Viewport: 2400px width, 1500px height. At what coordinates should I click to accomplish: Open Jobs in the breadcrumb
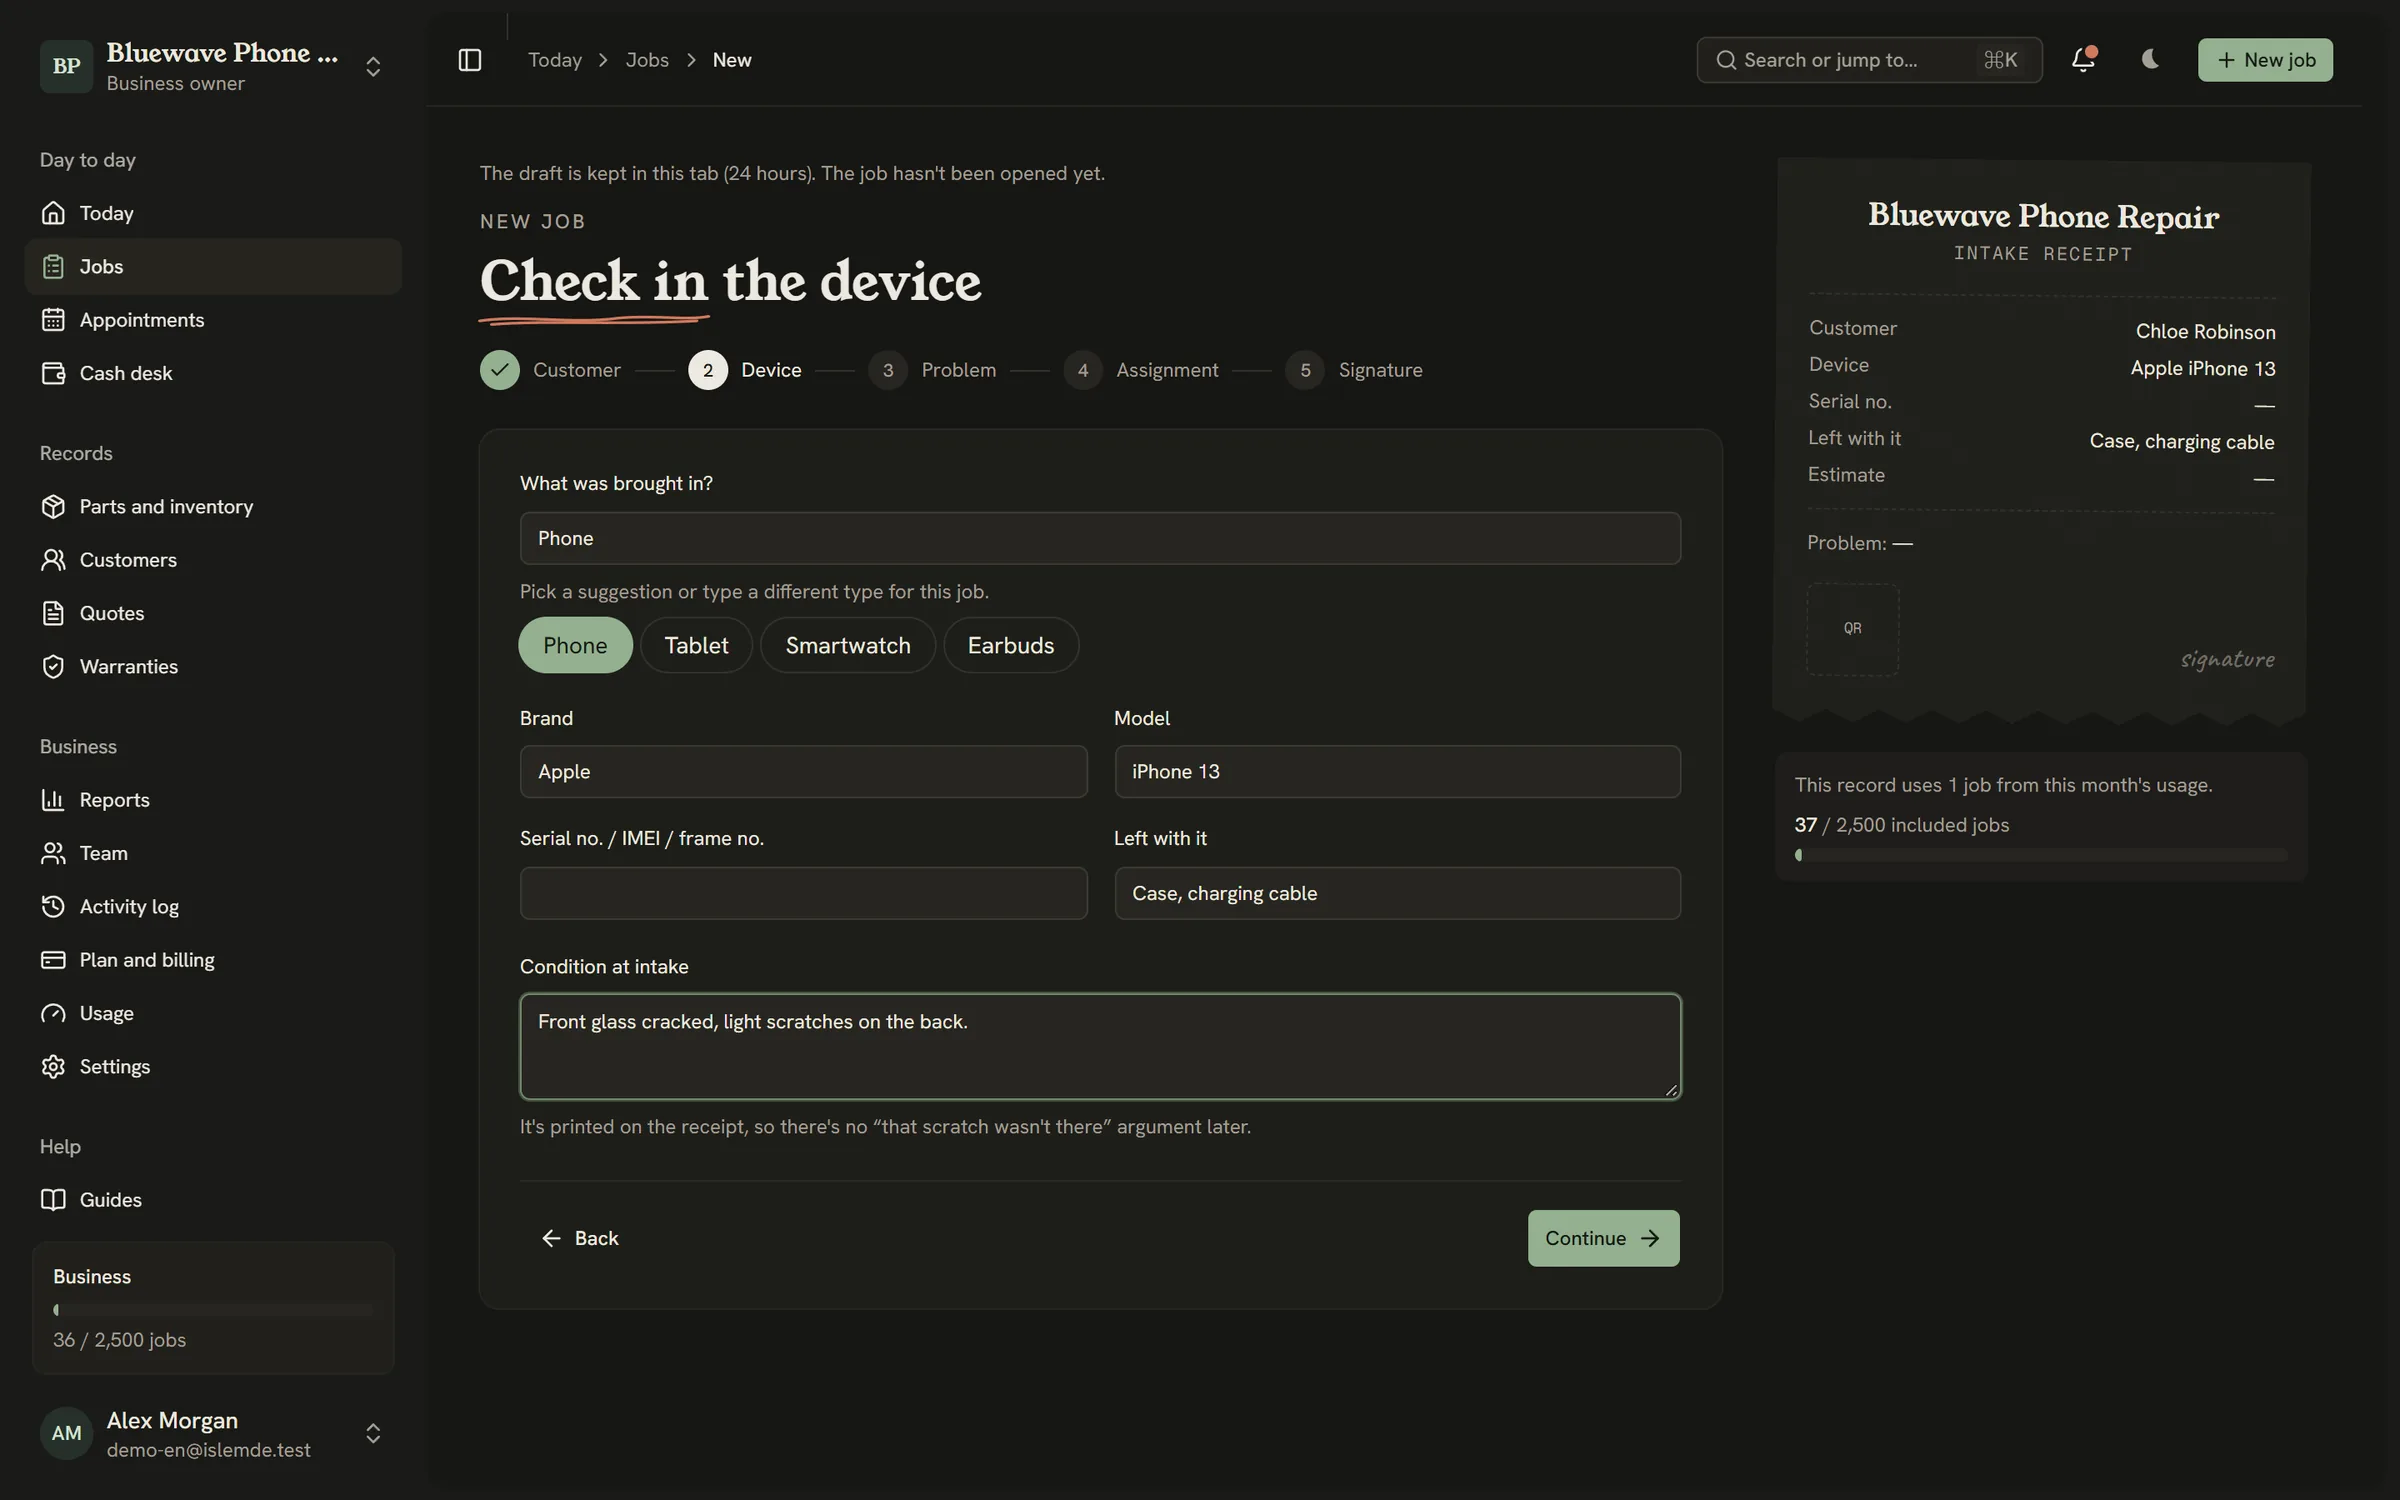tap(647, 60)
